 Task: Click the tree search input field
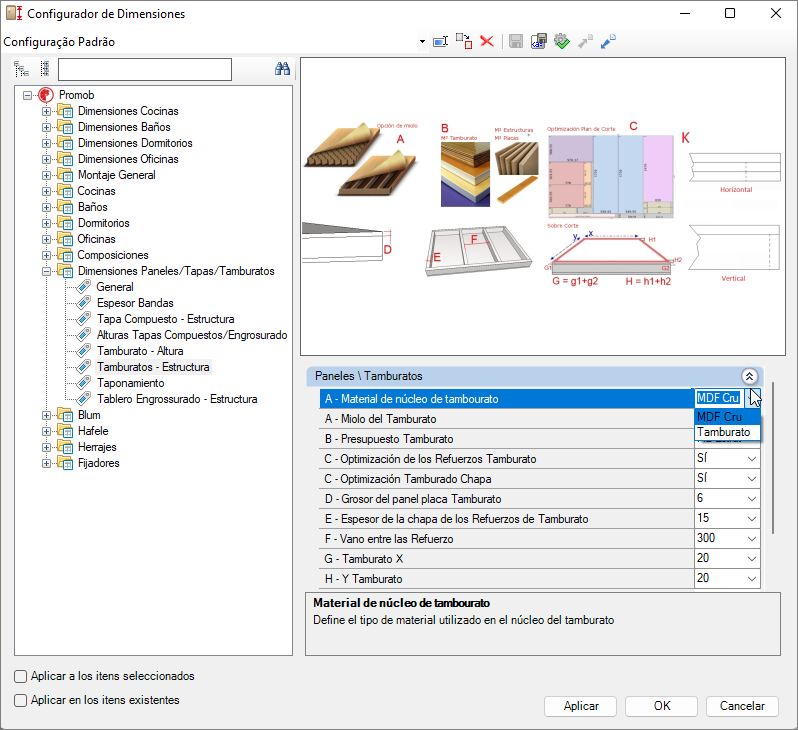[x=145, y=69]
